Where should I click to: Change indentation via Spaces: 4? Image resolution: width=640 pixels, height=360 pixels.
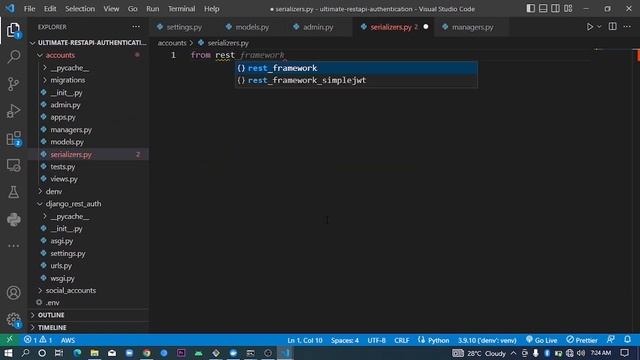tap(344, 340)
